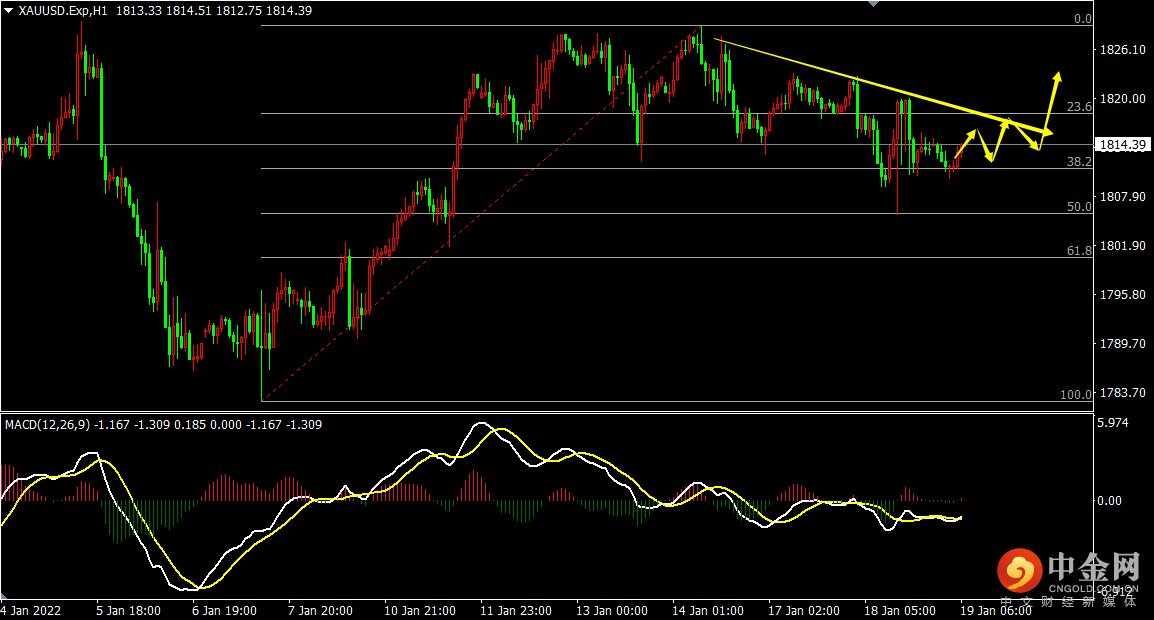Click the CNGOLD coin logo in watermark

1018,570
